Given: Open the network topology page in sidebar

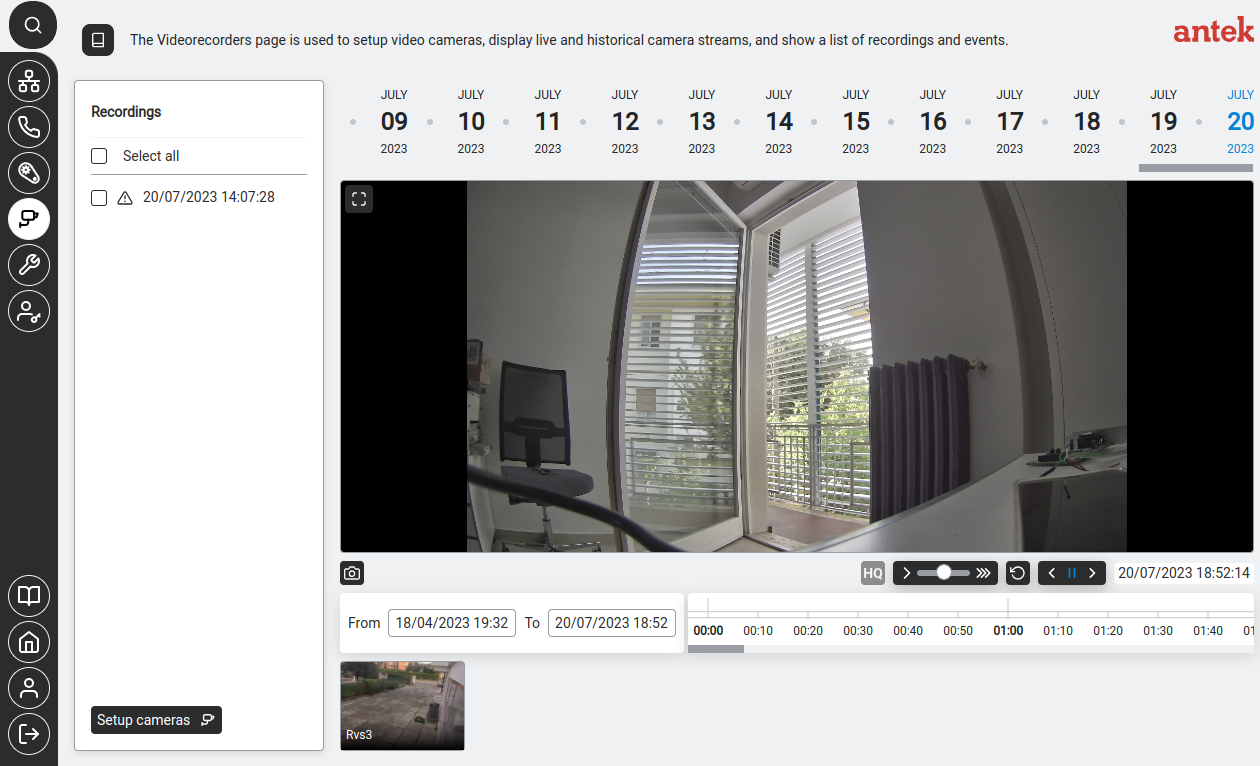Looking at the screenshot, I should [x=29, y=81].
